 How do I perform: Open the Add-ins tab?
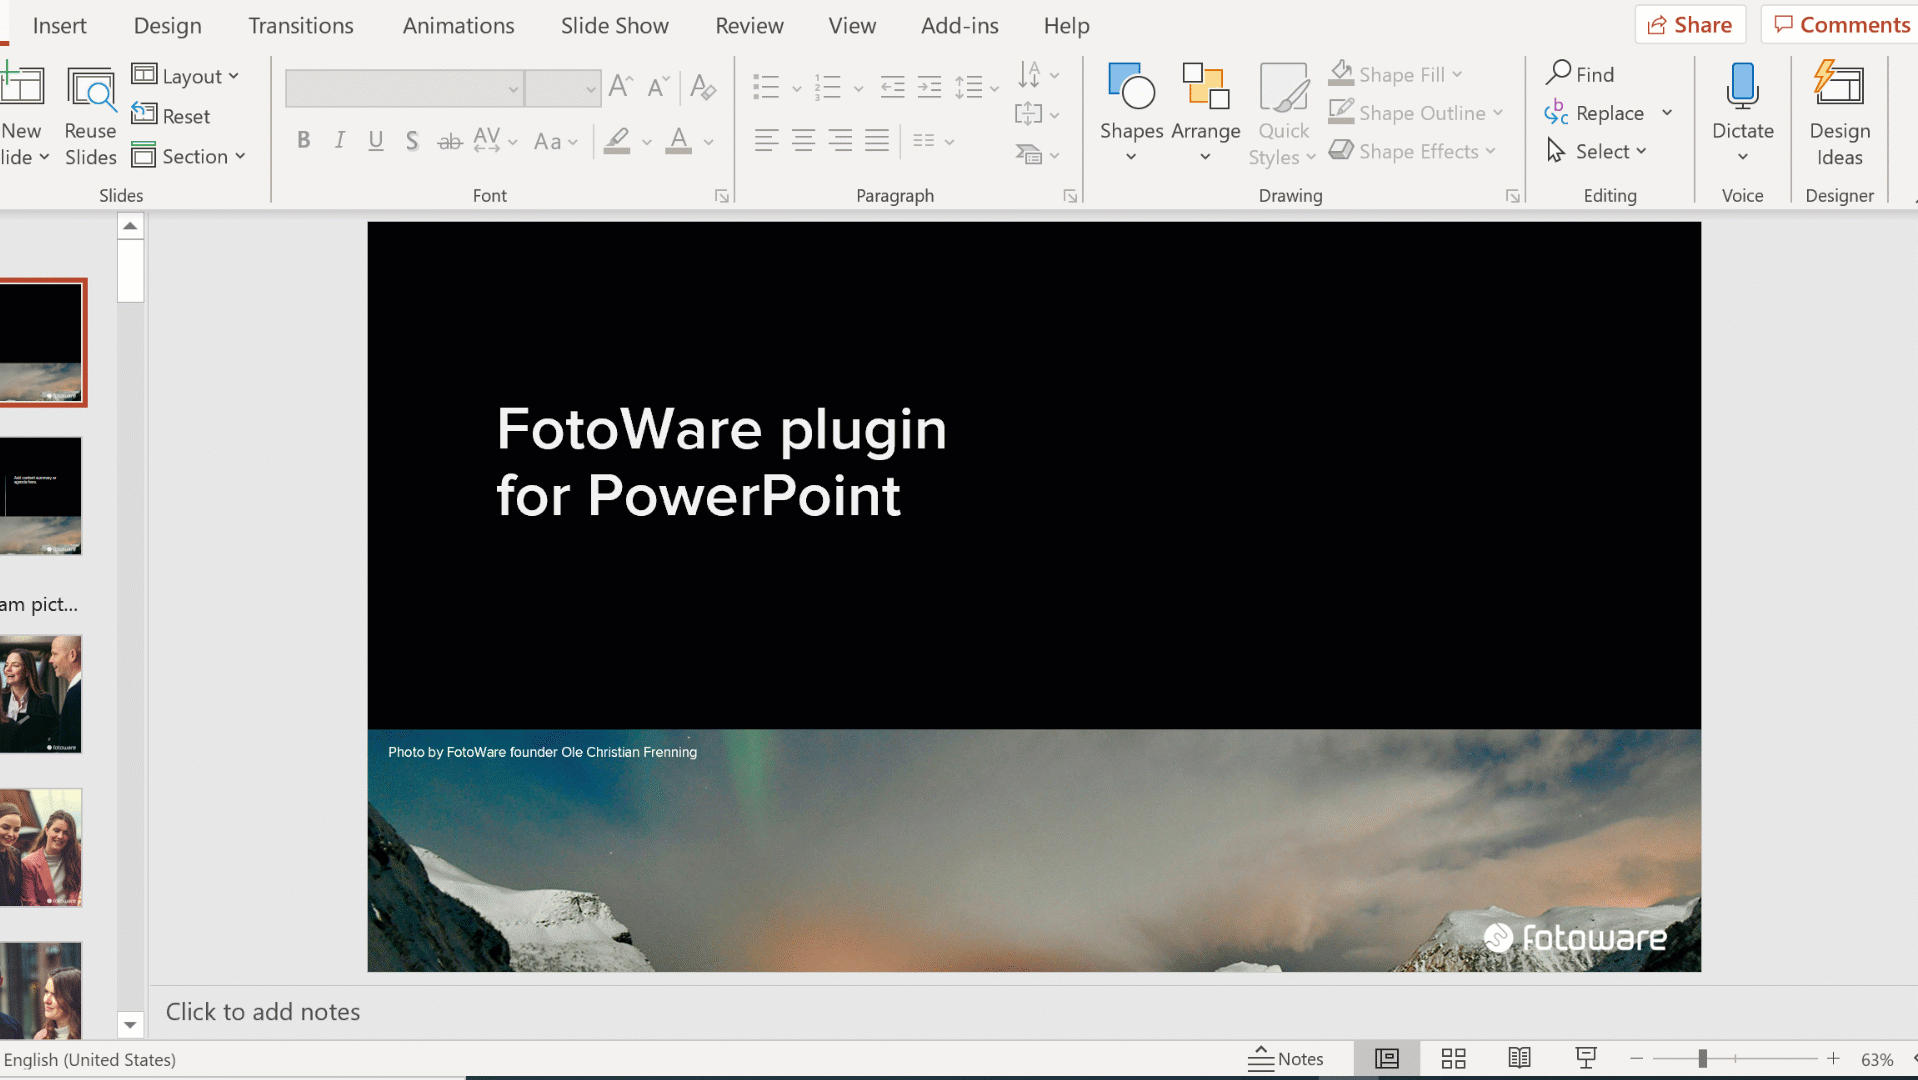pyautogui.click(x=959, y=26)
